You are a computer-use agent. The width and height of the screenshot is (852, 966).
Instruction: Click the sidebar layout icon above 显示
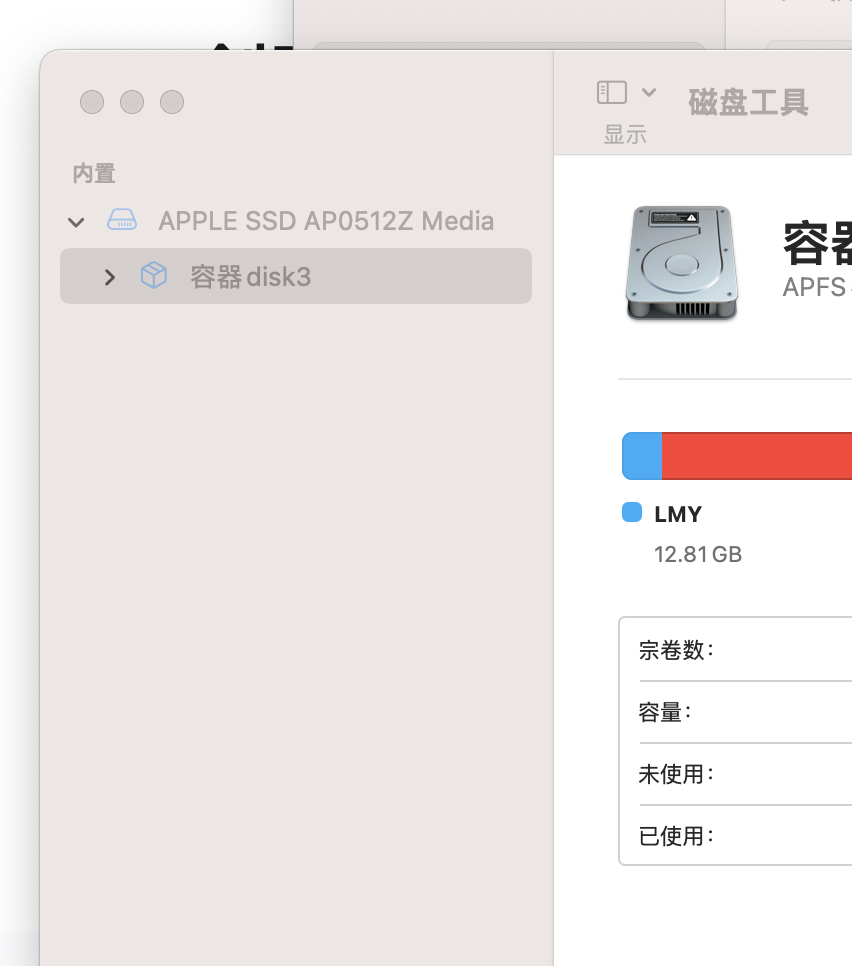tap(611, 92)
